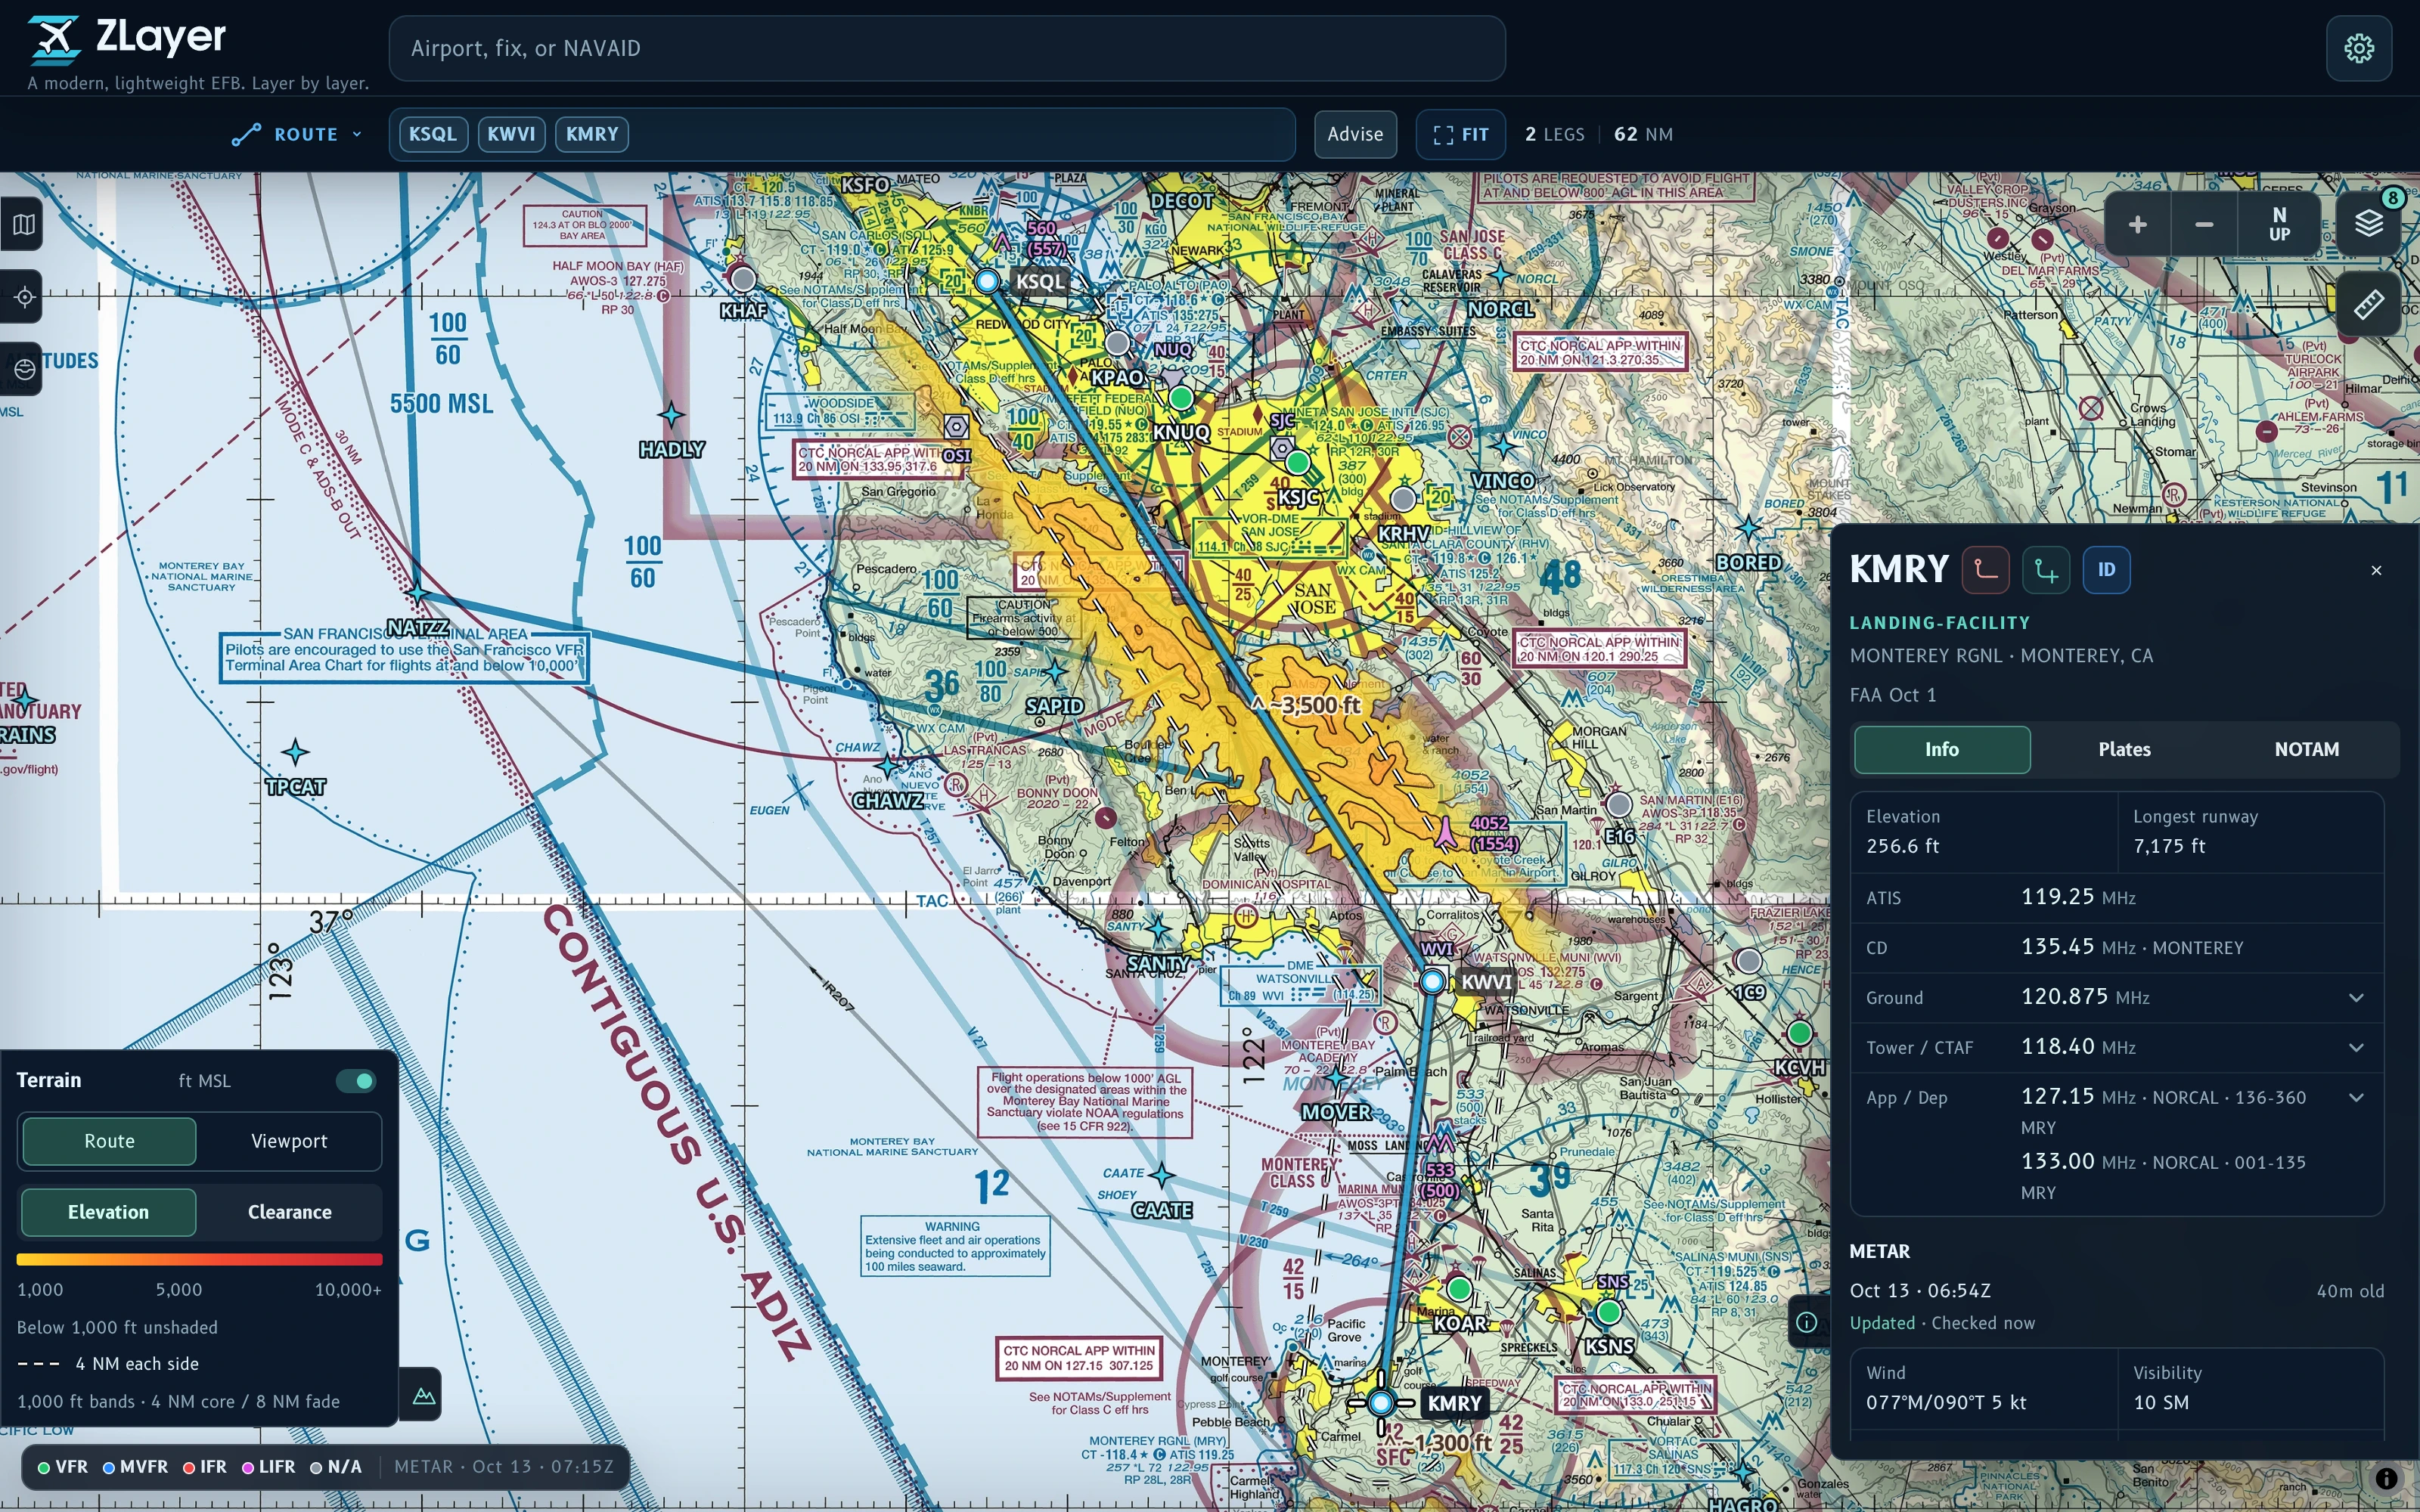Select the KSQL route chip

pos(433,134)
